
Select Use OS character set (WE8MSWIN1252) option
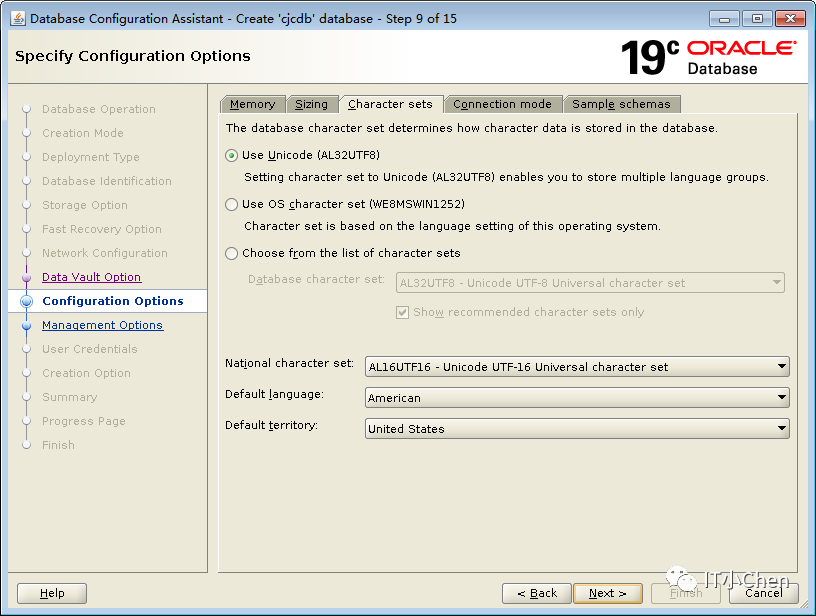(232, 204)
